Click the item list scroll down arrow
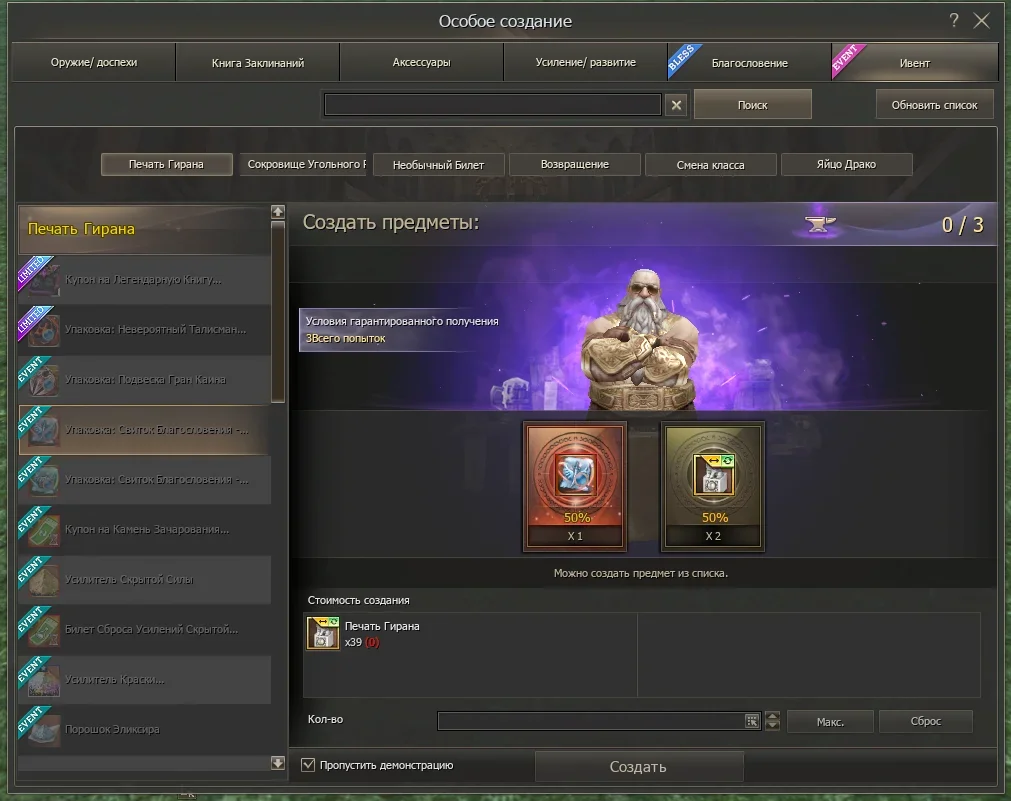 pyautogui.click(x=278, y=763)
